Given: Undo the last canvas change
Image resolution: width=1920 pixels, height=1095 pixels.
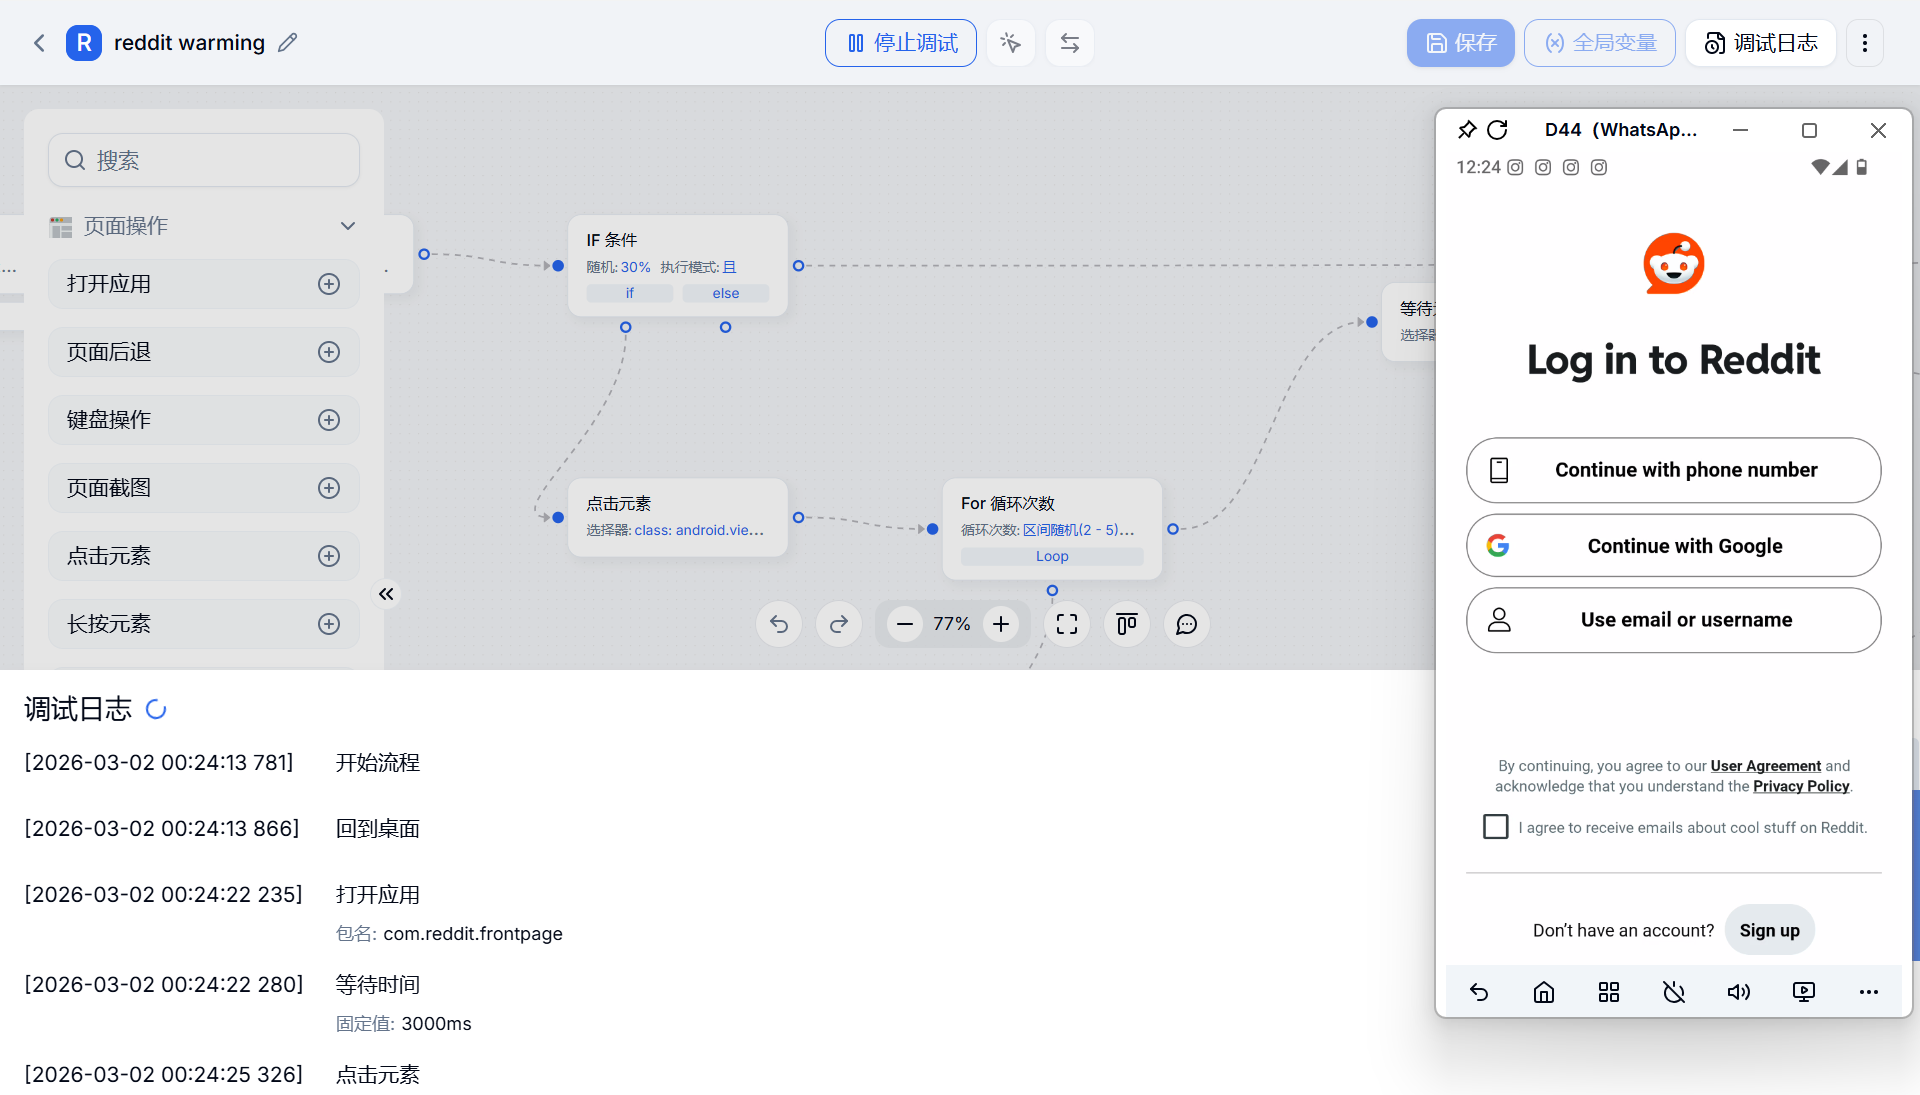Looking at the screenshot, I should [x=779, y=624].
